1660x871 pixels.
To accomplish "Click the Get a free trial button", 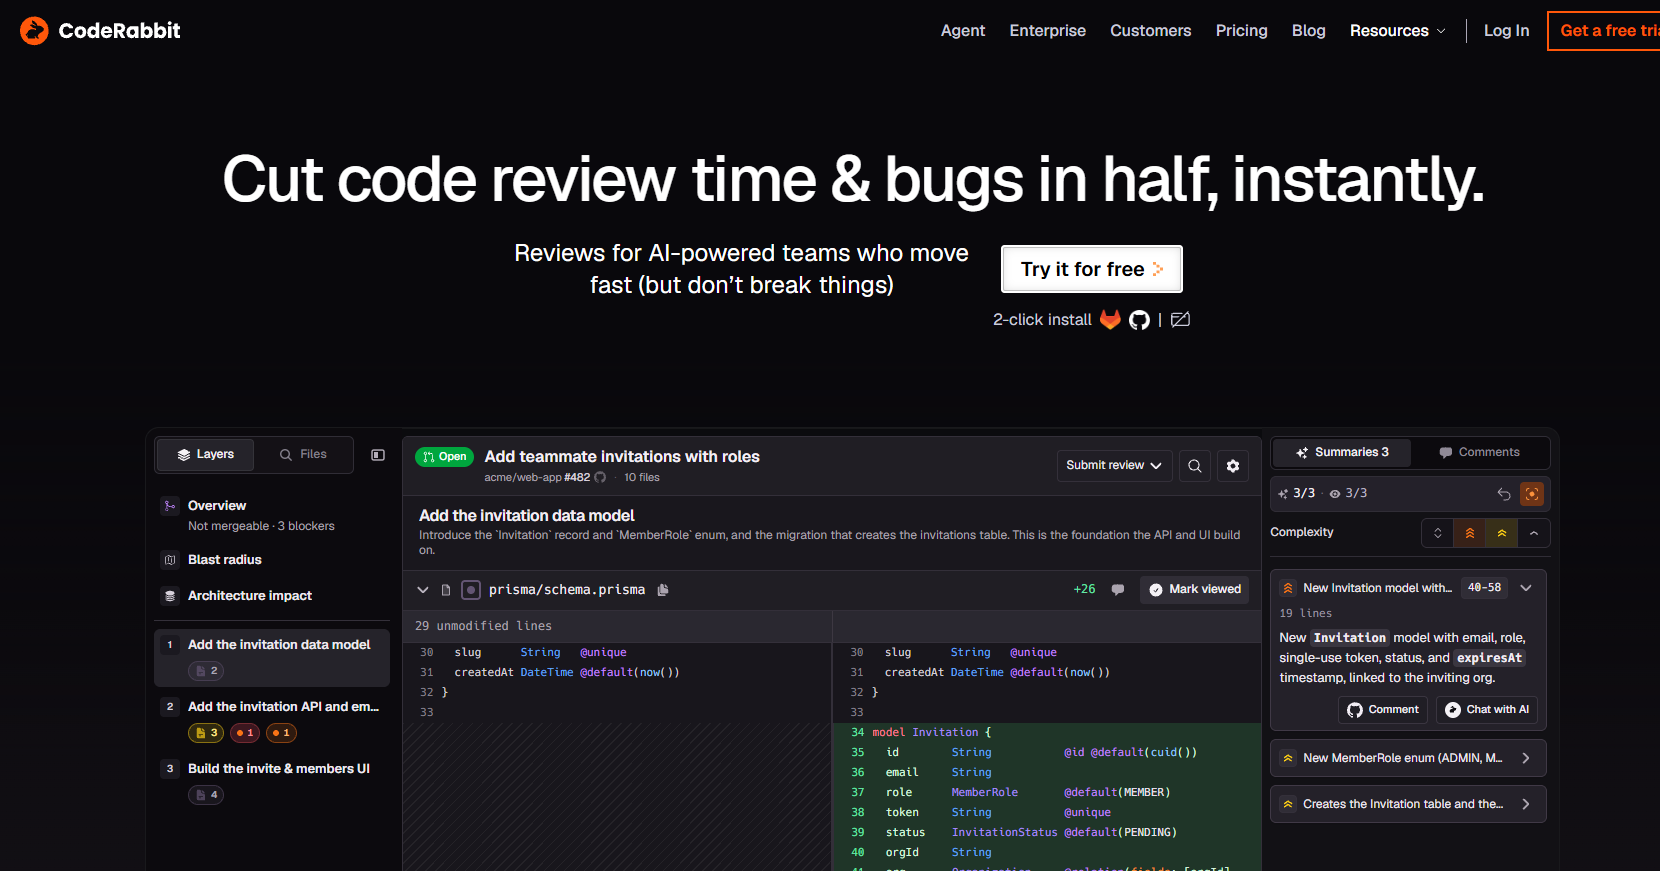I will click(x=1604, y=31).
